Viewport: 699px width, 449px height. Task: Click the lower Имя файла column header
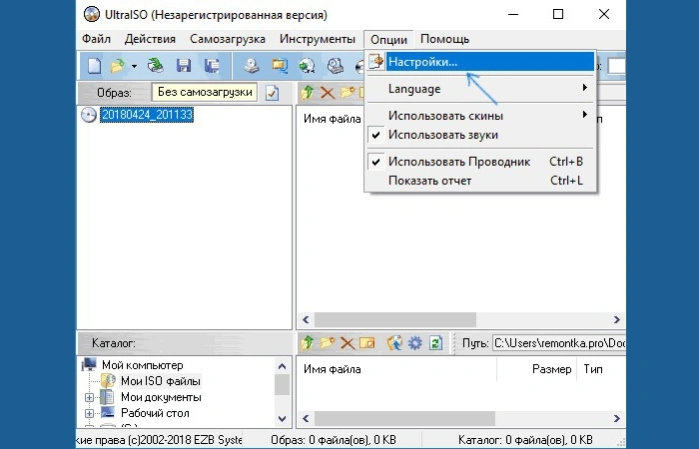[x=397, y=369]
